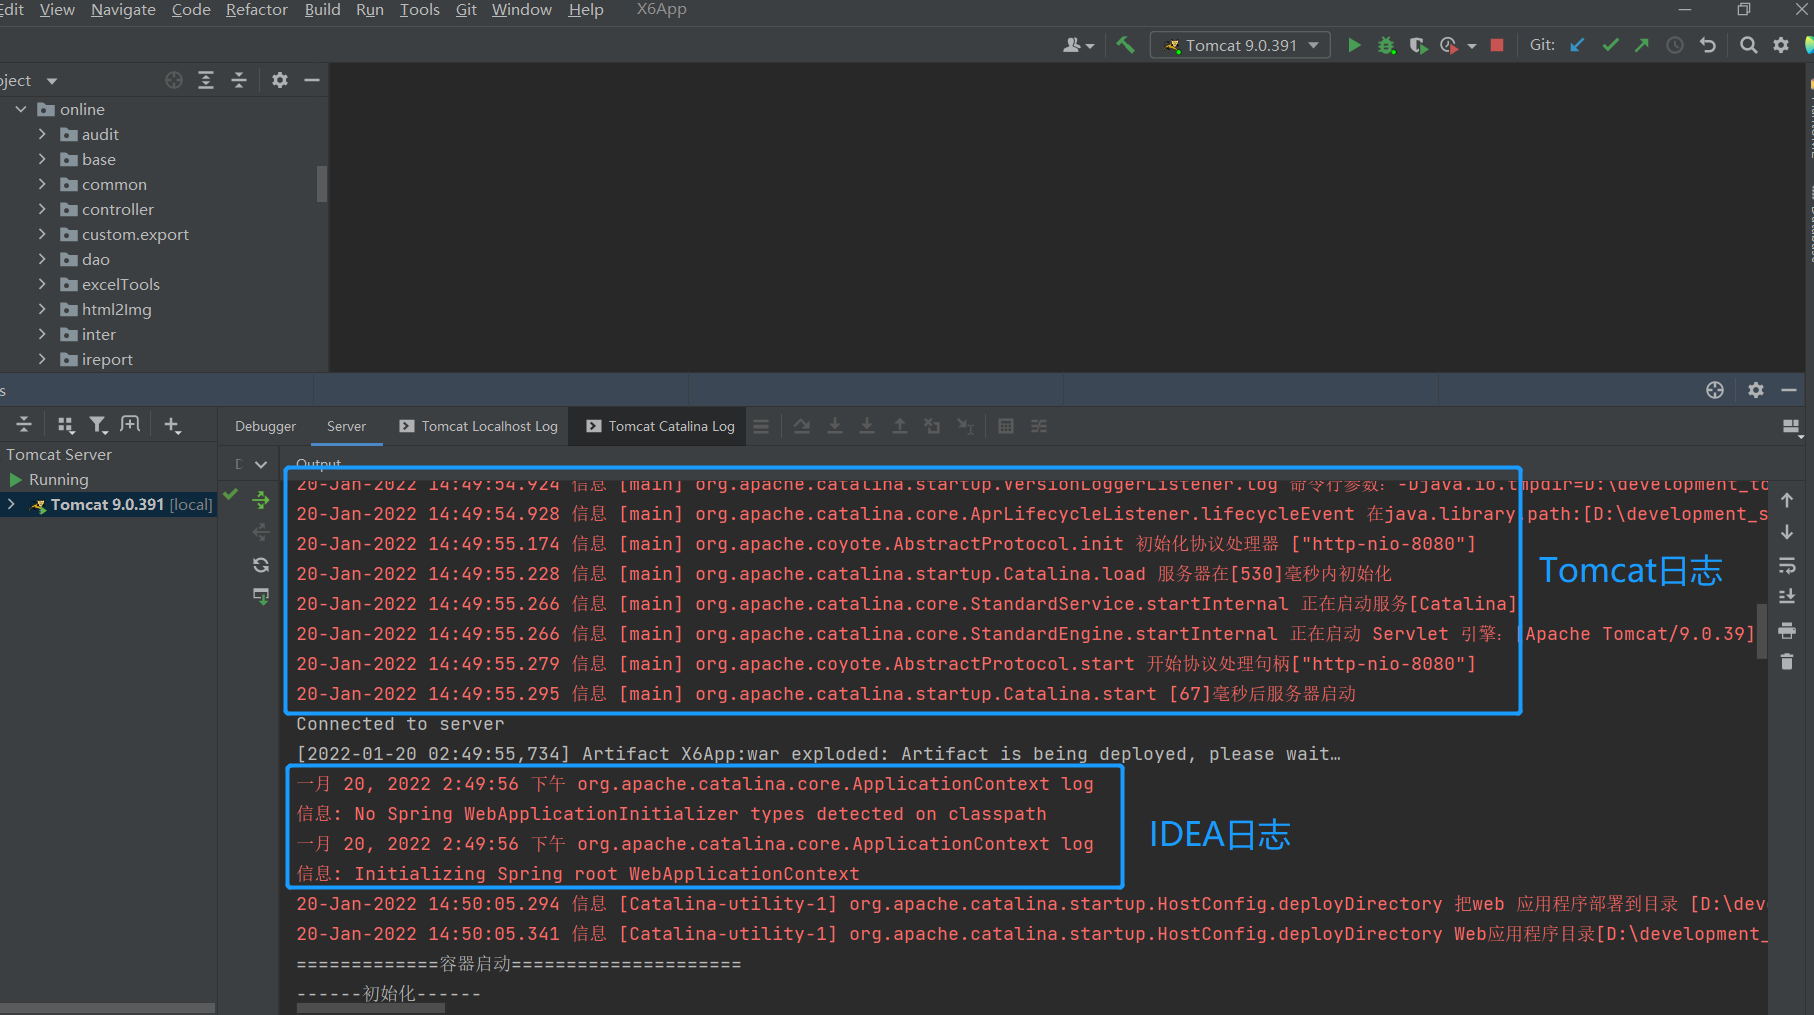Switch to the Tomcat Localhost Log tab
1814x1015 pixels.
tap(477, 425)
